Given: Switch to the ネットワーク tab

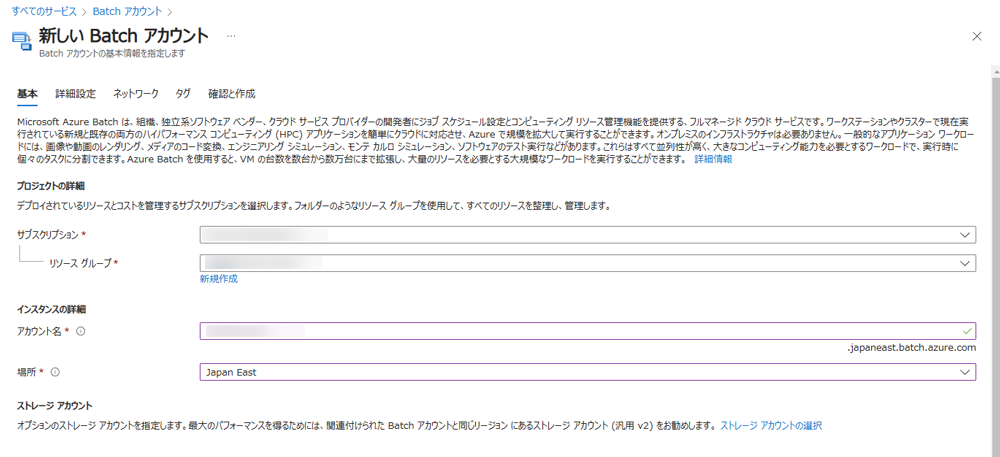Looking at the screenshot, I should pos(136,94).
